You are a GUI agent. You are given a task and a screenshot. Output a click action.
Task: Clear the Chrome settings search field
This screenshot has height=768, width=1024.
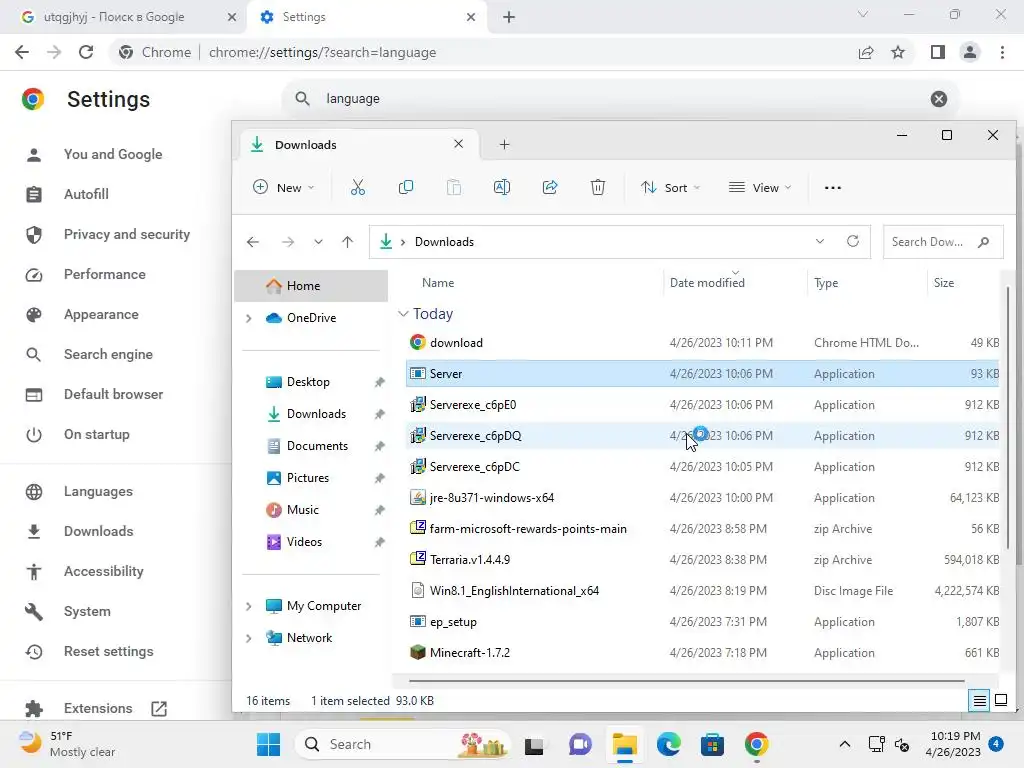click(x=938, y=99)
